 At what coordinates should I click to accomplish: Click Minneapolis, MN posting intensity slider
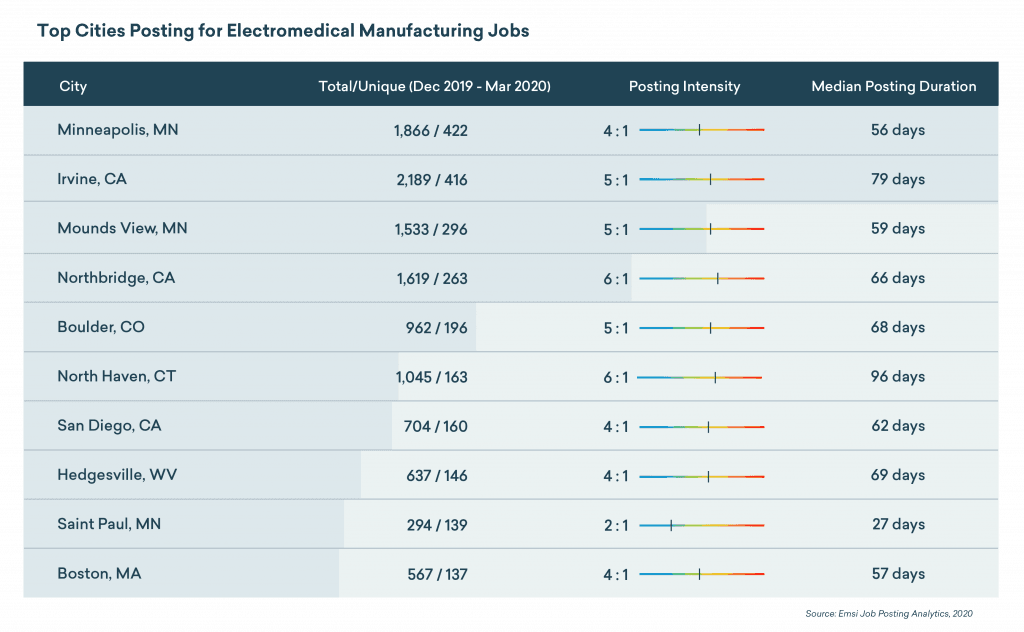click(x=701, y=130)
